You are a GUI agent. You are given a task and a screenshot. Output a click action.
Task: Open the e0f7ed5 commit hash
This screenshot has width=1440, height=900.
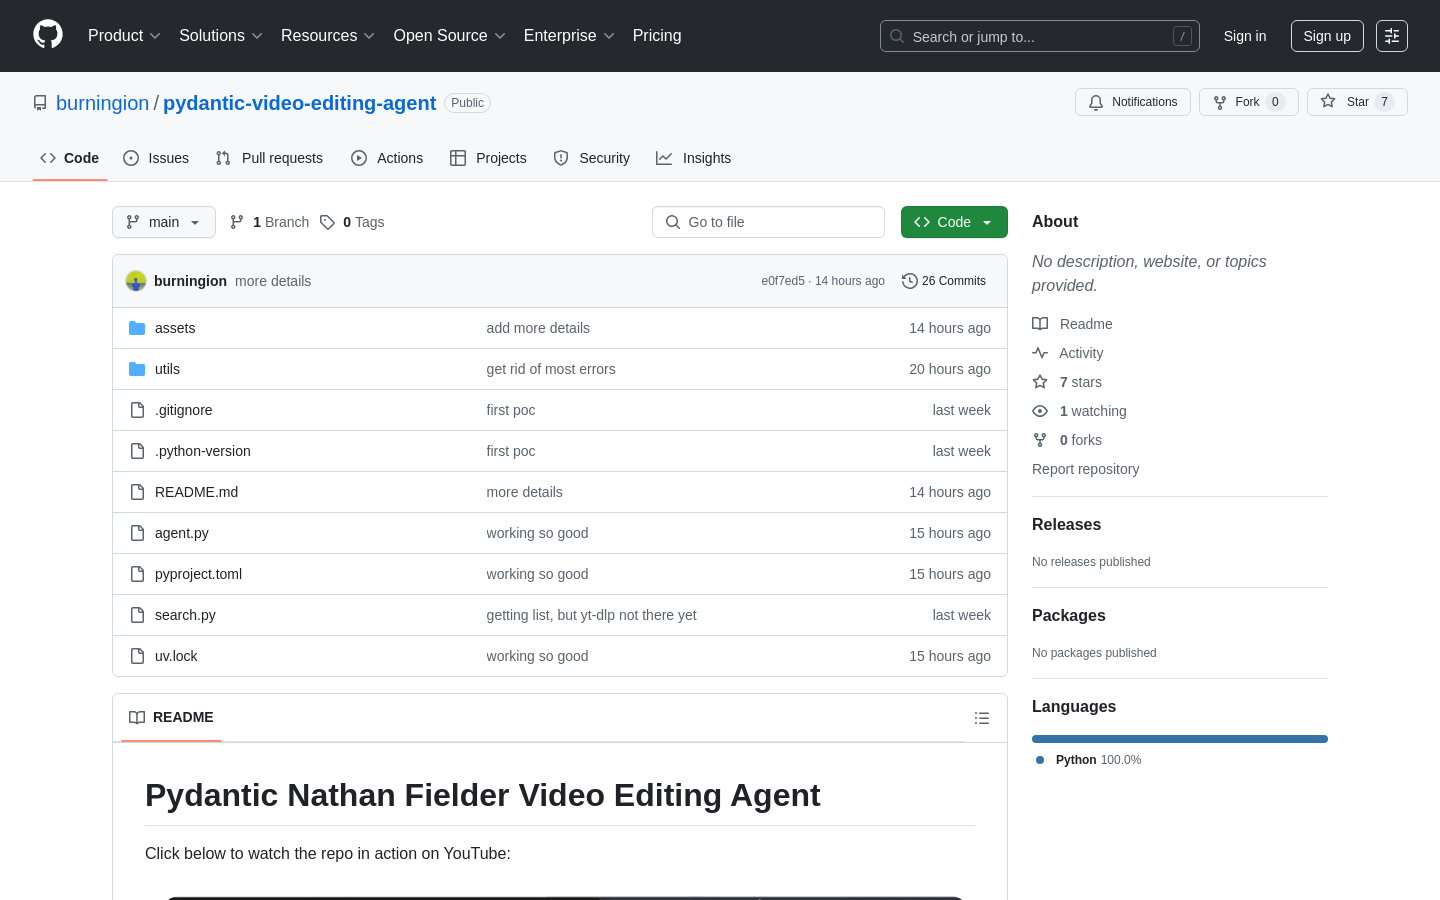coord(783,281)
